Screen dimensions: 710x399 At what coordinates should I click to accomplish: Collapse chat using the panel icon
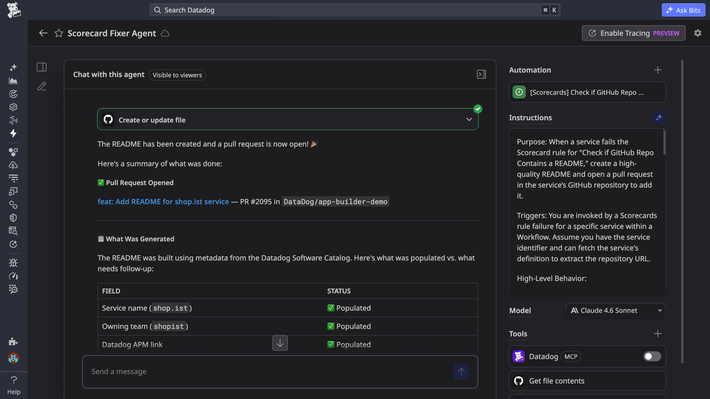pyautogui.click(x=481, y=74)
